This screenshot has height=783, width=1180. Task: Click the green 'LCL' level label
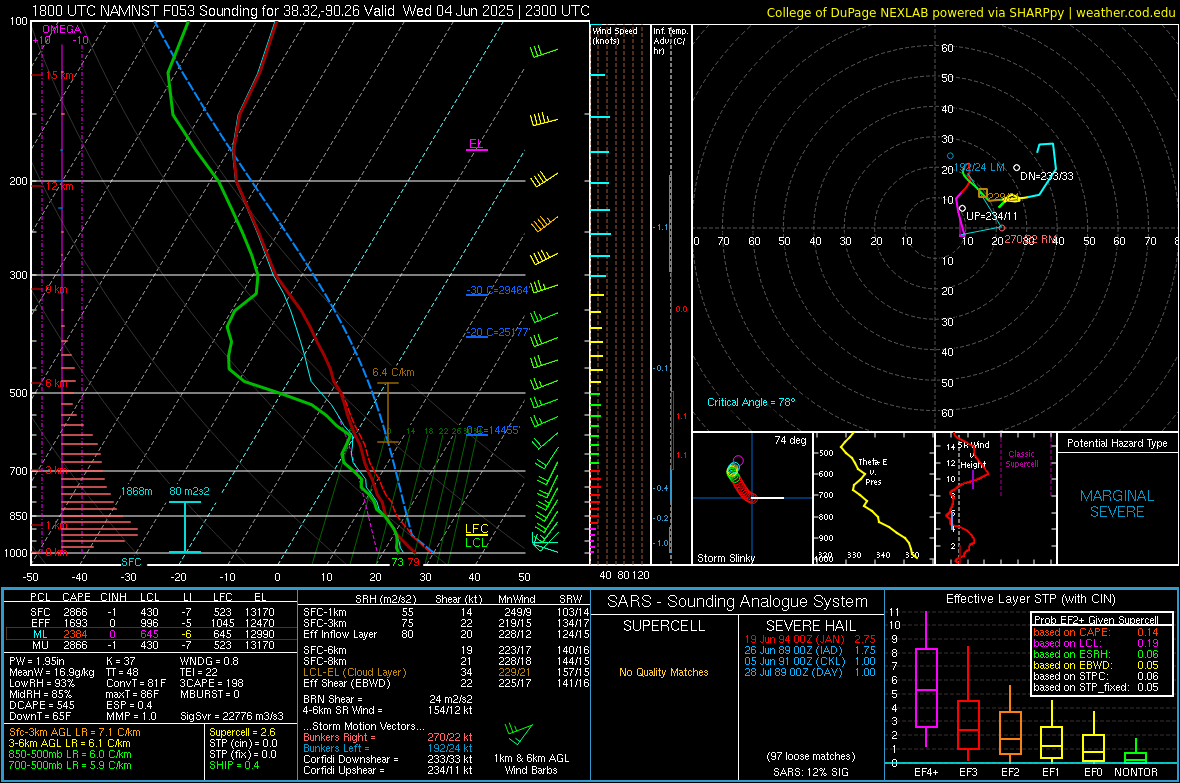tap(476, 542)
